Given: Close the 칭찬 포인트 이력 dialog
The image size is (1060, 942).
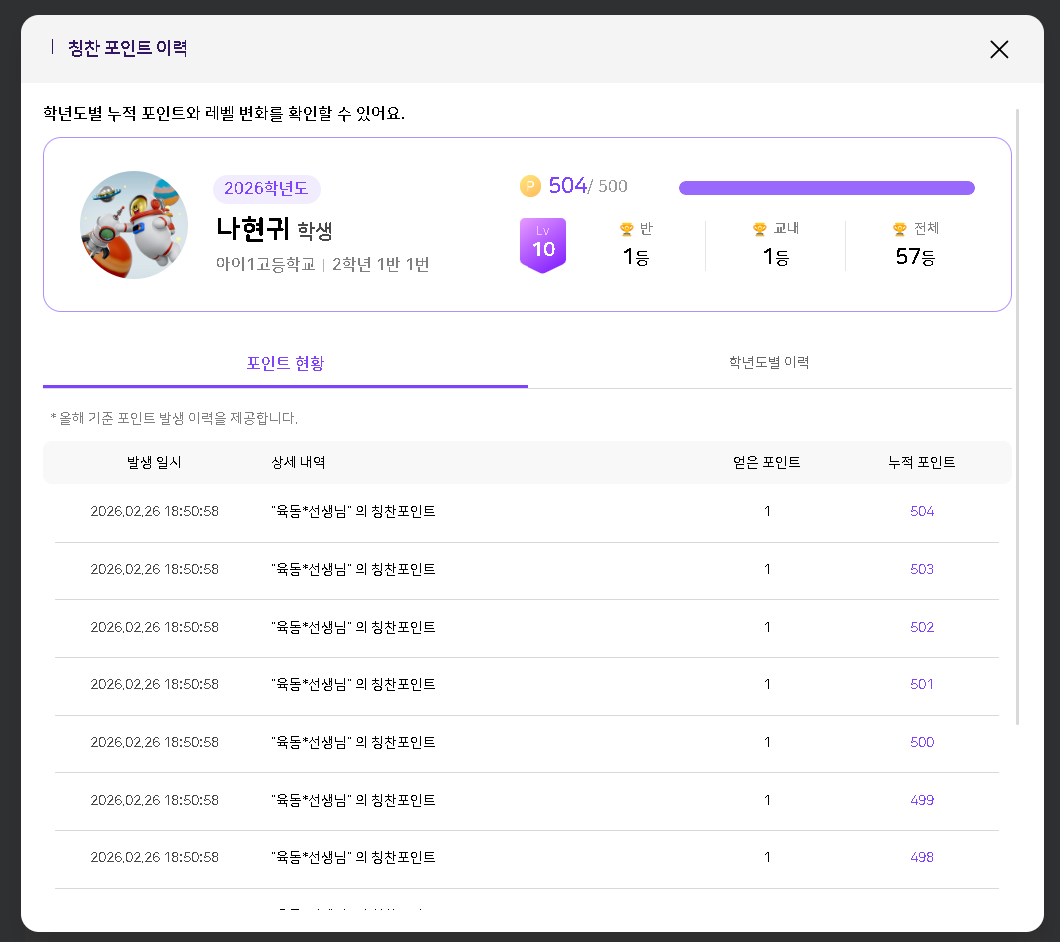Looking at the screenshot, I should pos(998,49).
